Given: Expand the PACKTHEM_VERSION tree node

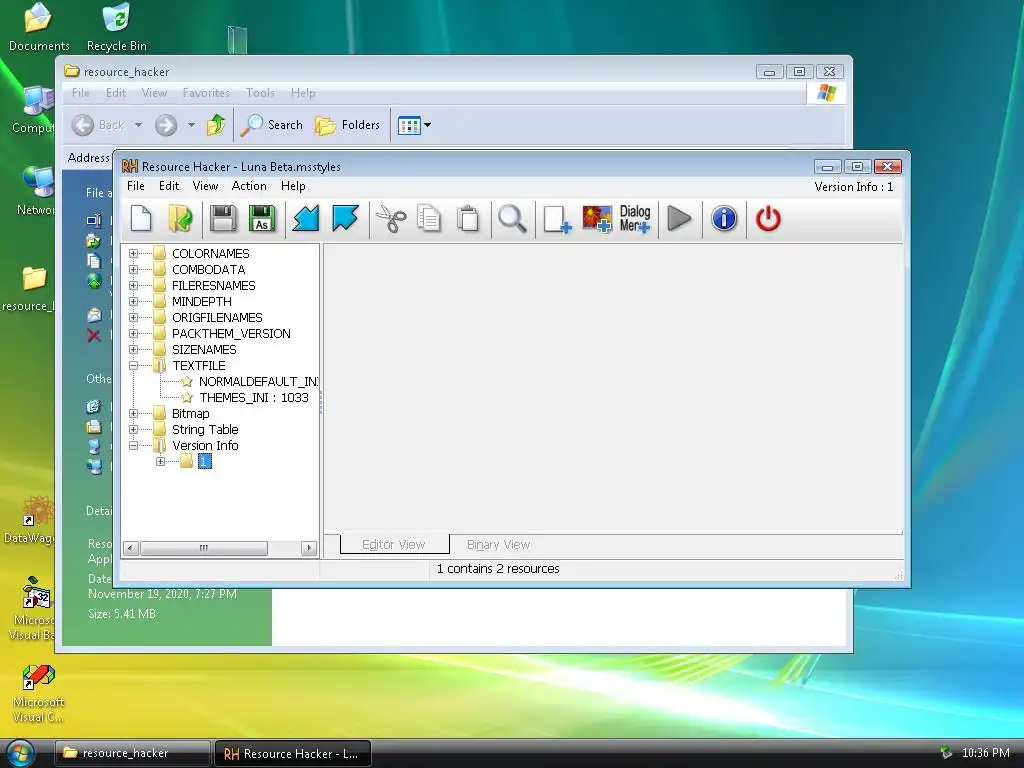Looking at the screenshot, I should coord(133,333).
